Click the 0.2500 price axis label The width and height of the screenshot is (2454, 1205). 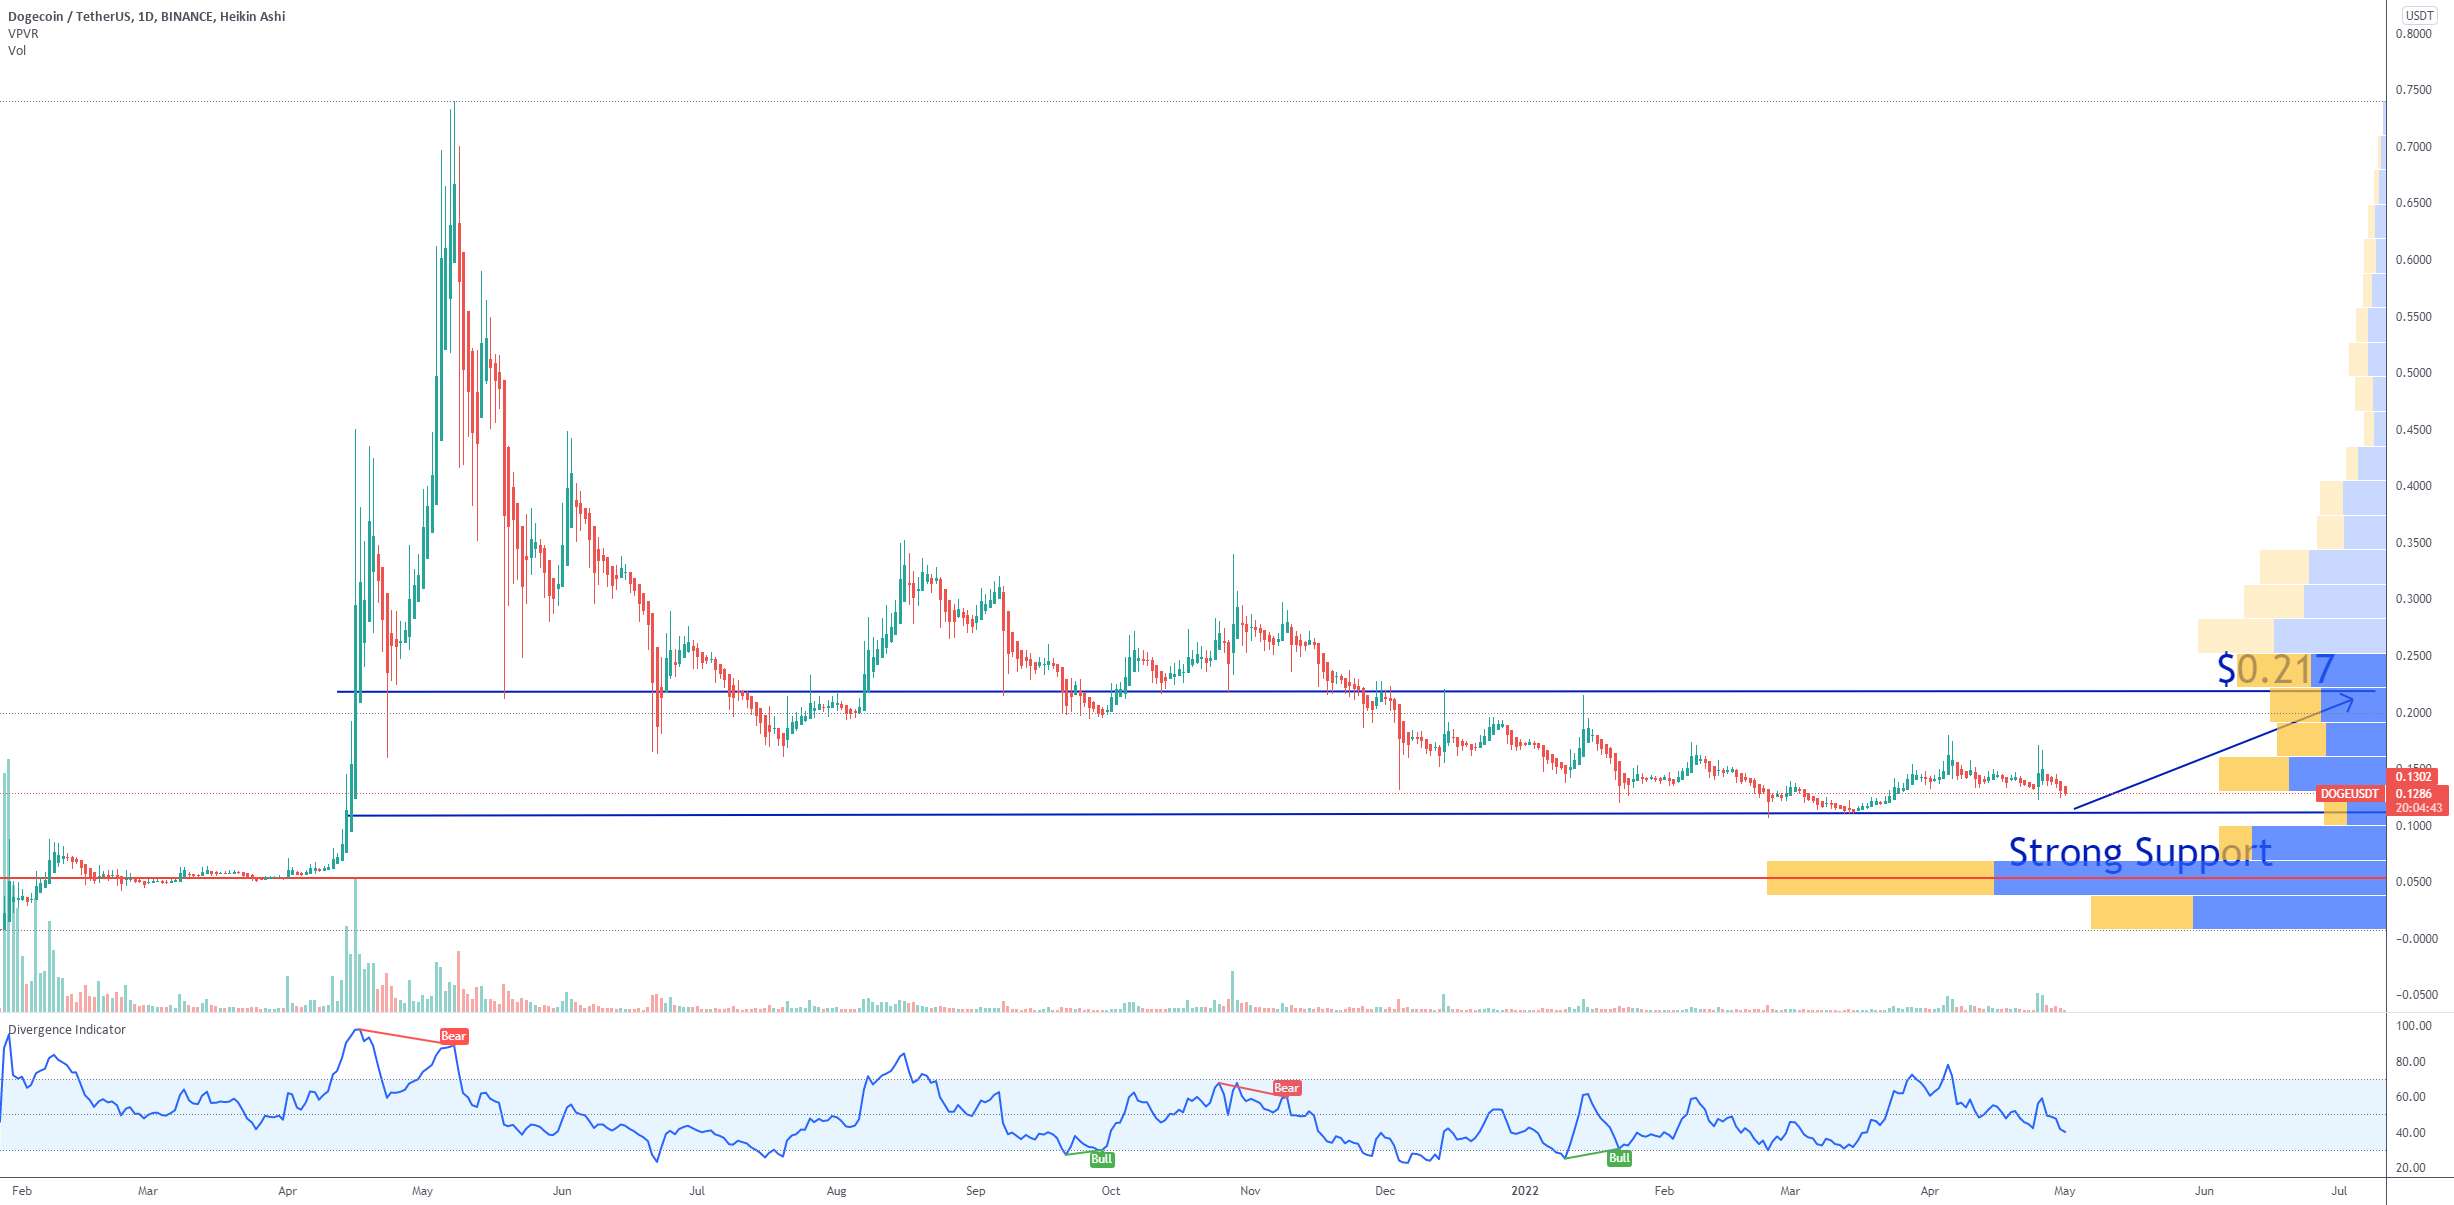(x=2413, y=656)
